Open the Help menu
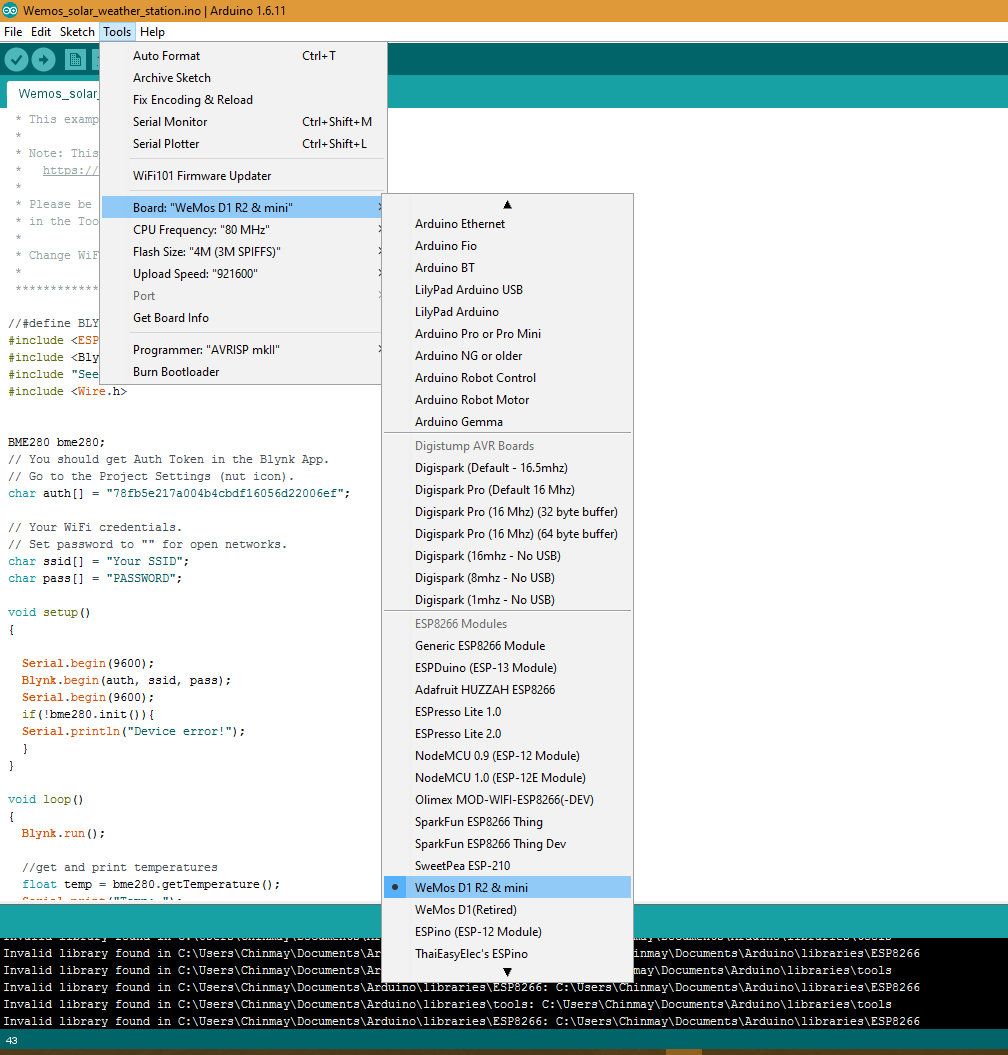The width and height of the screenshot is (1008, 1055). pyautogui.click(x=152, y=32)
